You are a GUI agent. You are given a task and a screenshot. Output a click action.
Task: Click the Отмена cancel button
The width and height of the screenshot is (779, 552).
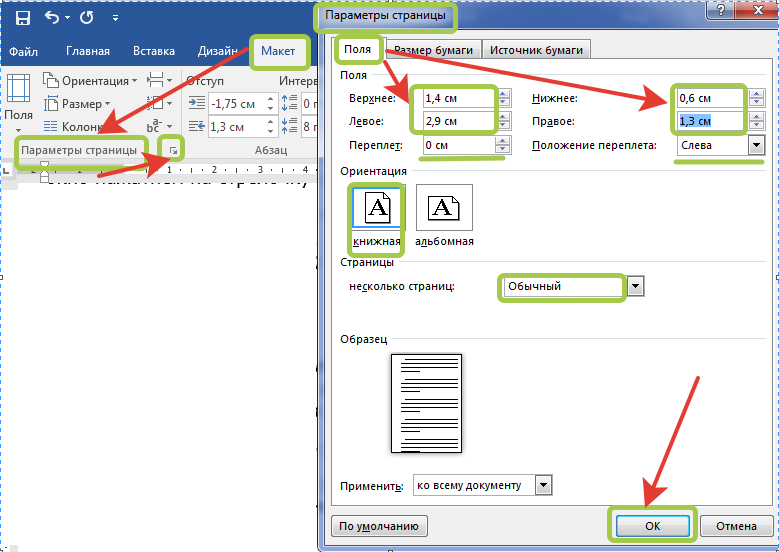(736, 526)
